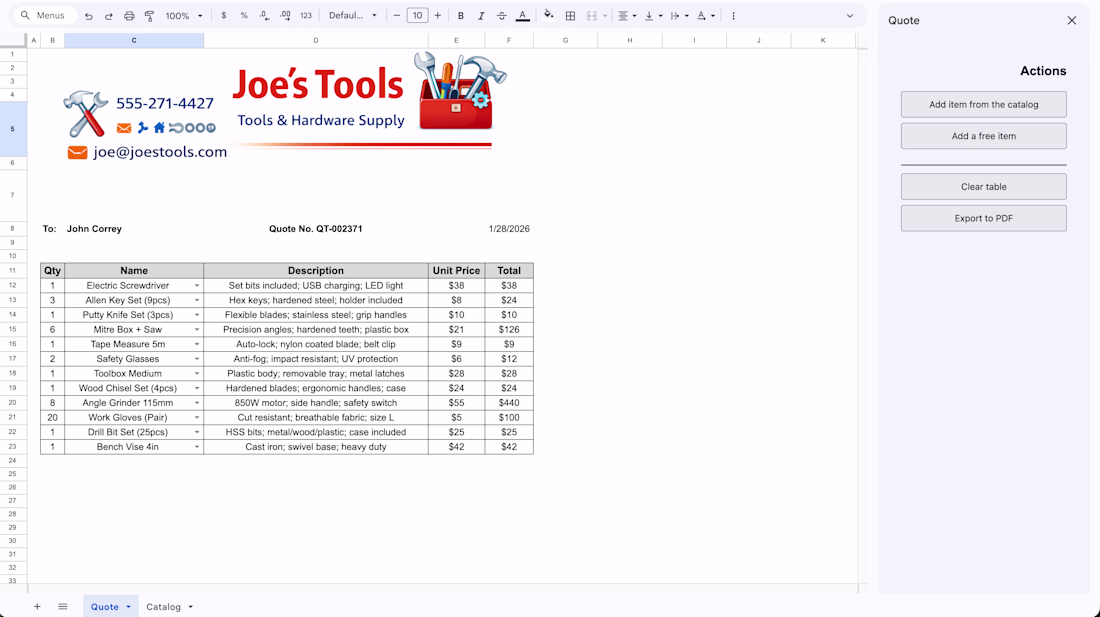Open zoom level 100% dropdown

pos(184,15)
